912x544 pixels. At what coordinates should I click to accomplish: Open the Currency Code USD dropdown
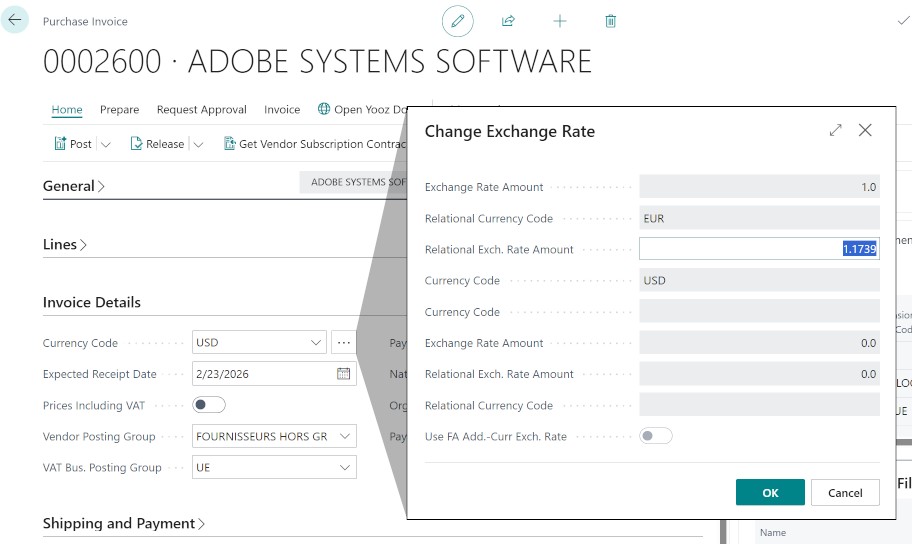tap(317, 343)
